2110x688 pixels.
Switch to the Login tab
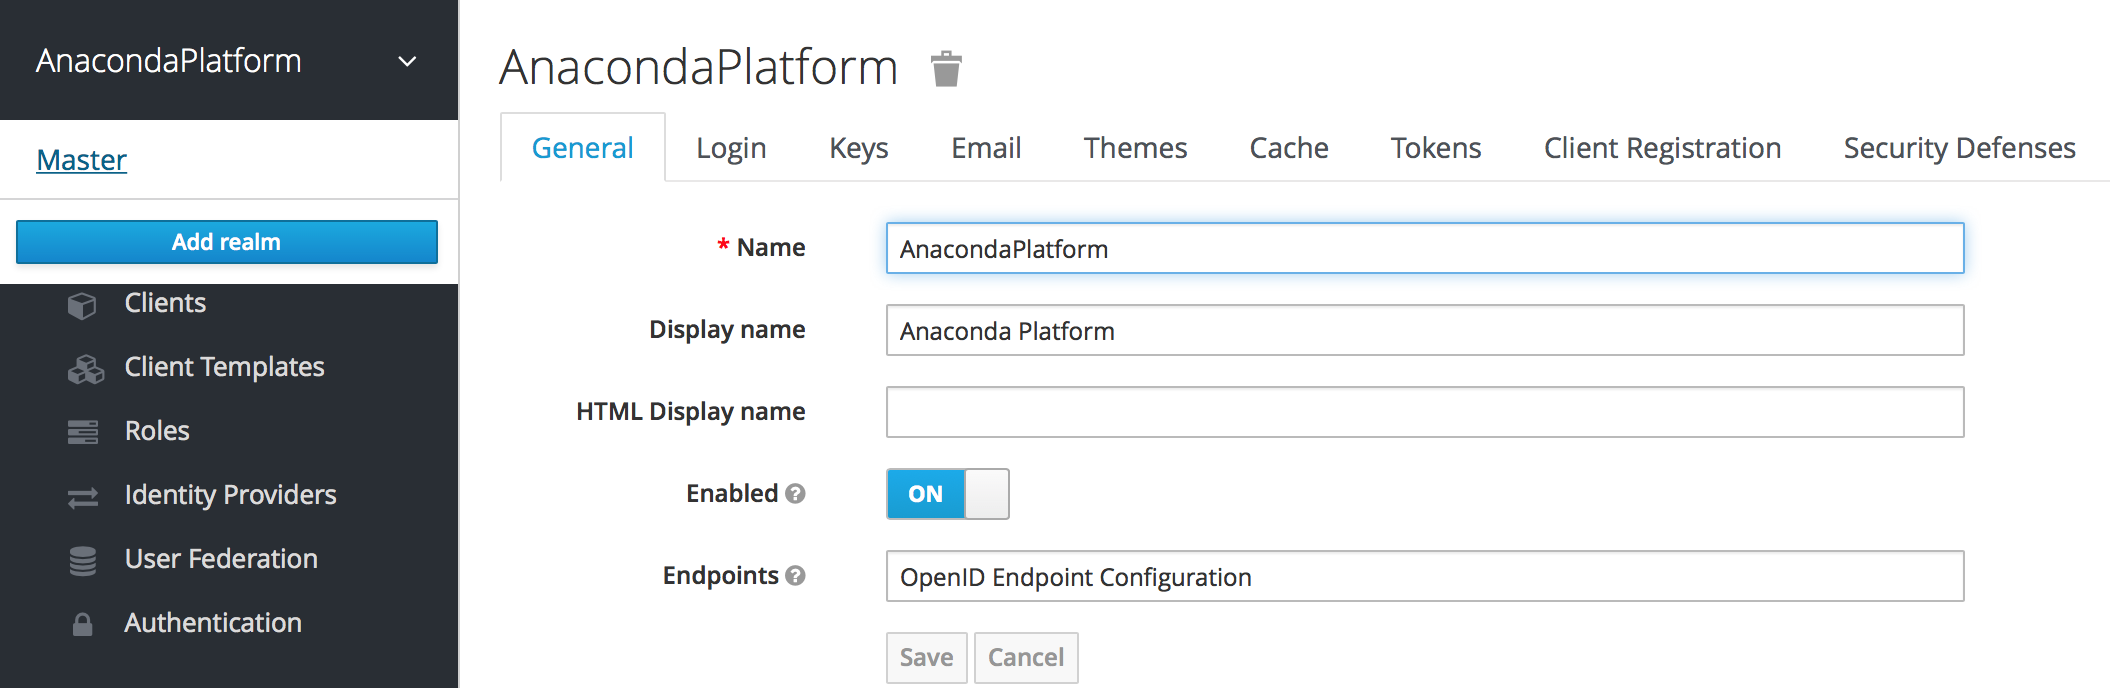(731, 148)
